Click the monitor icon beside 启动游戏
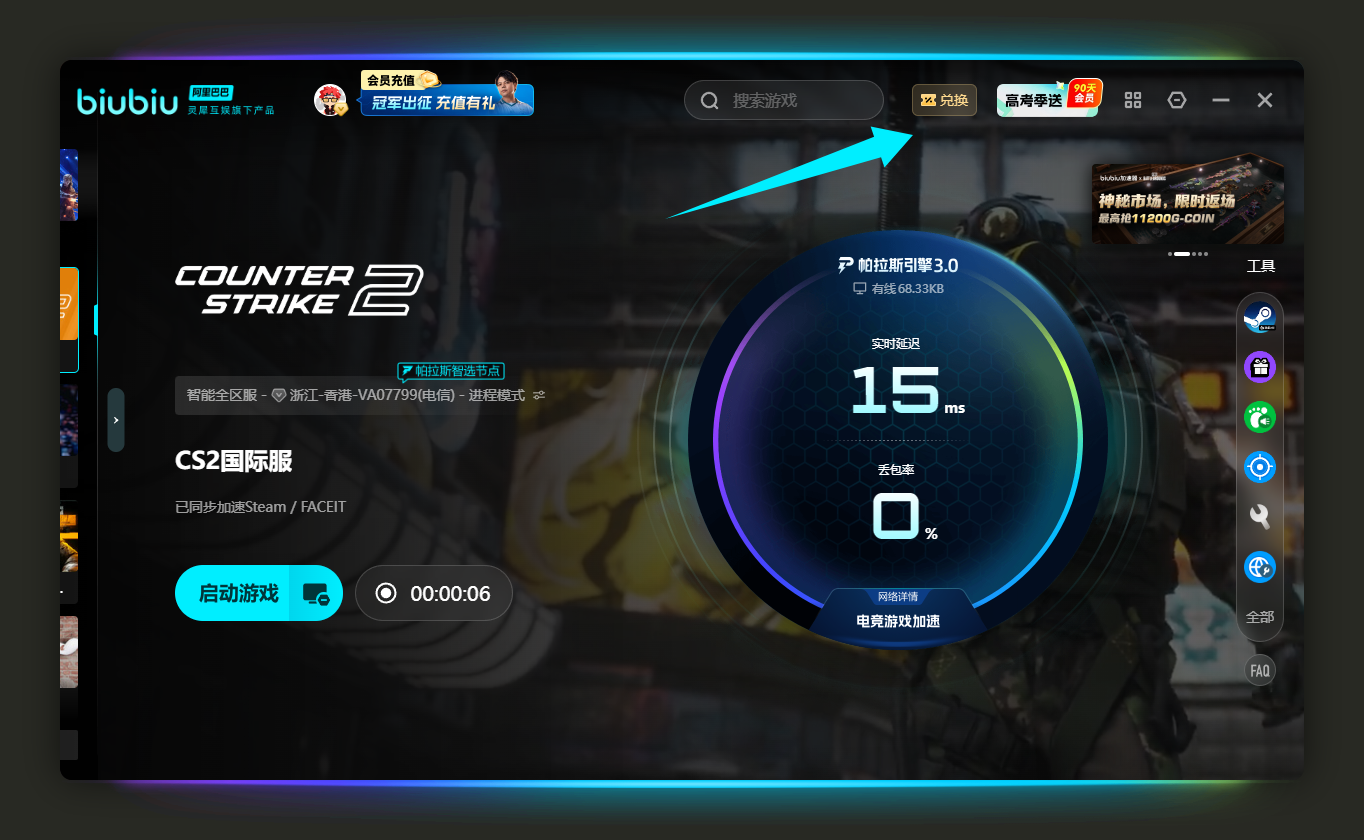Image resolution: width=1364 pixels, height=840 pixels. (317, 594)
